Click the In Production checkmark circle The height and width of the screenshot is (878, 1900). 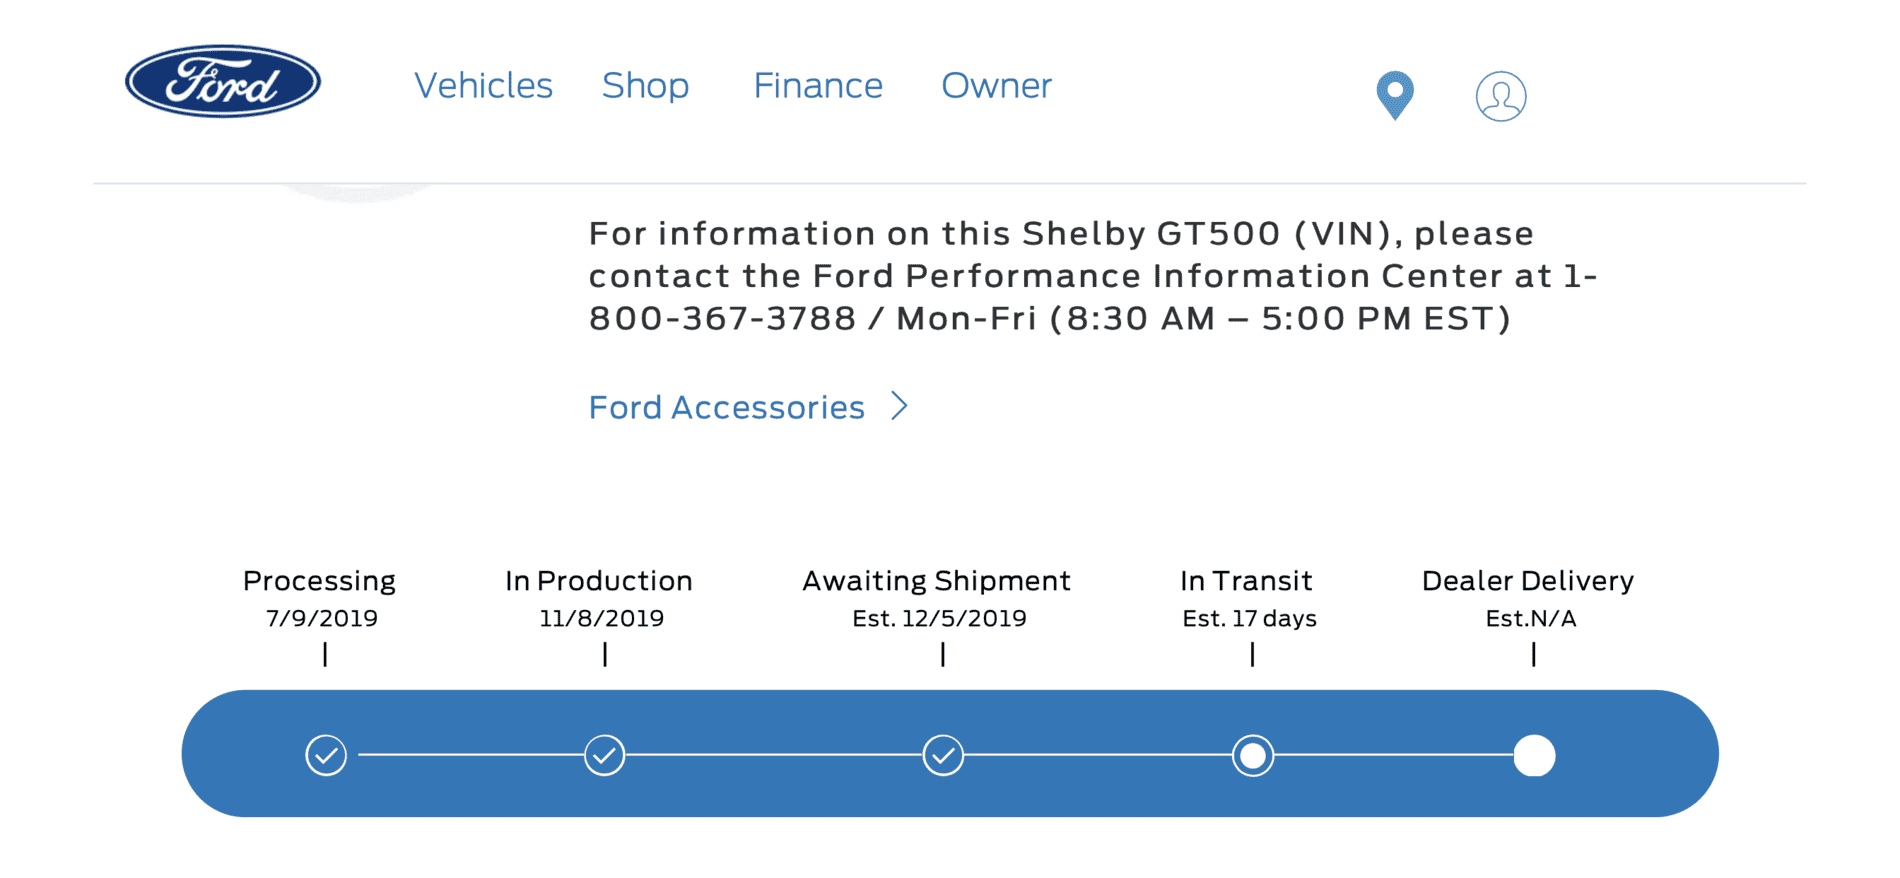605,755
